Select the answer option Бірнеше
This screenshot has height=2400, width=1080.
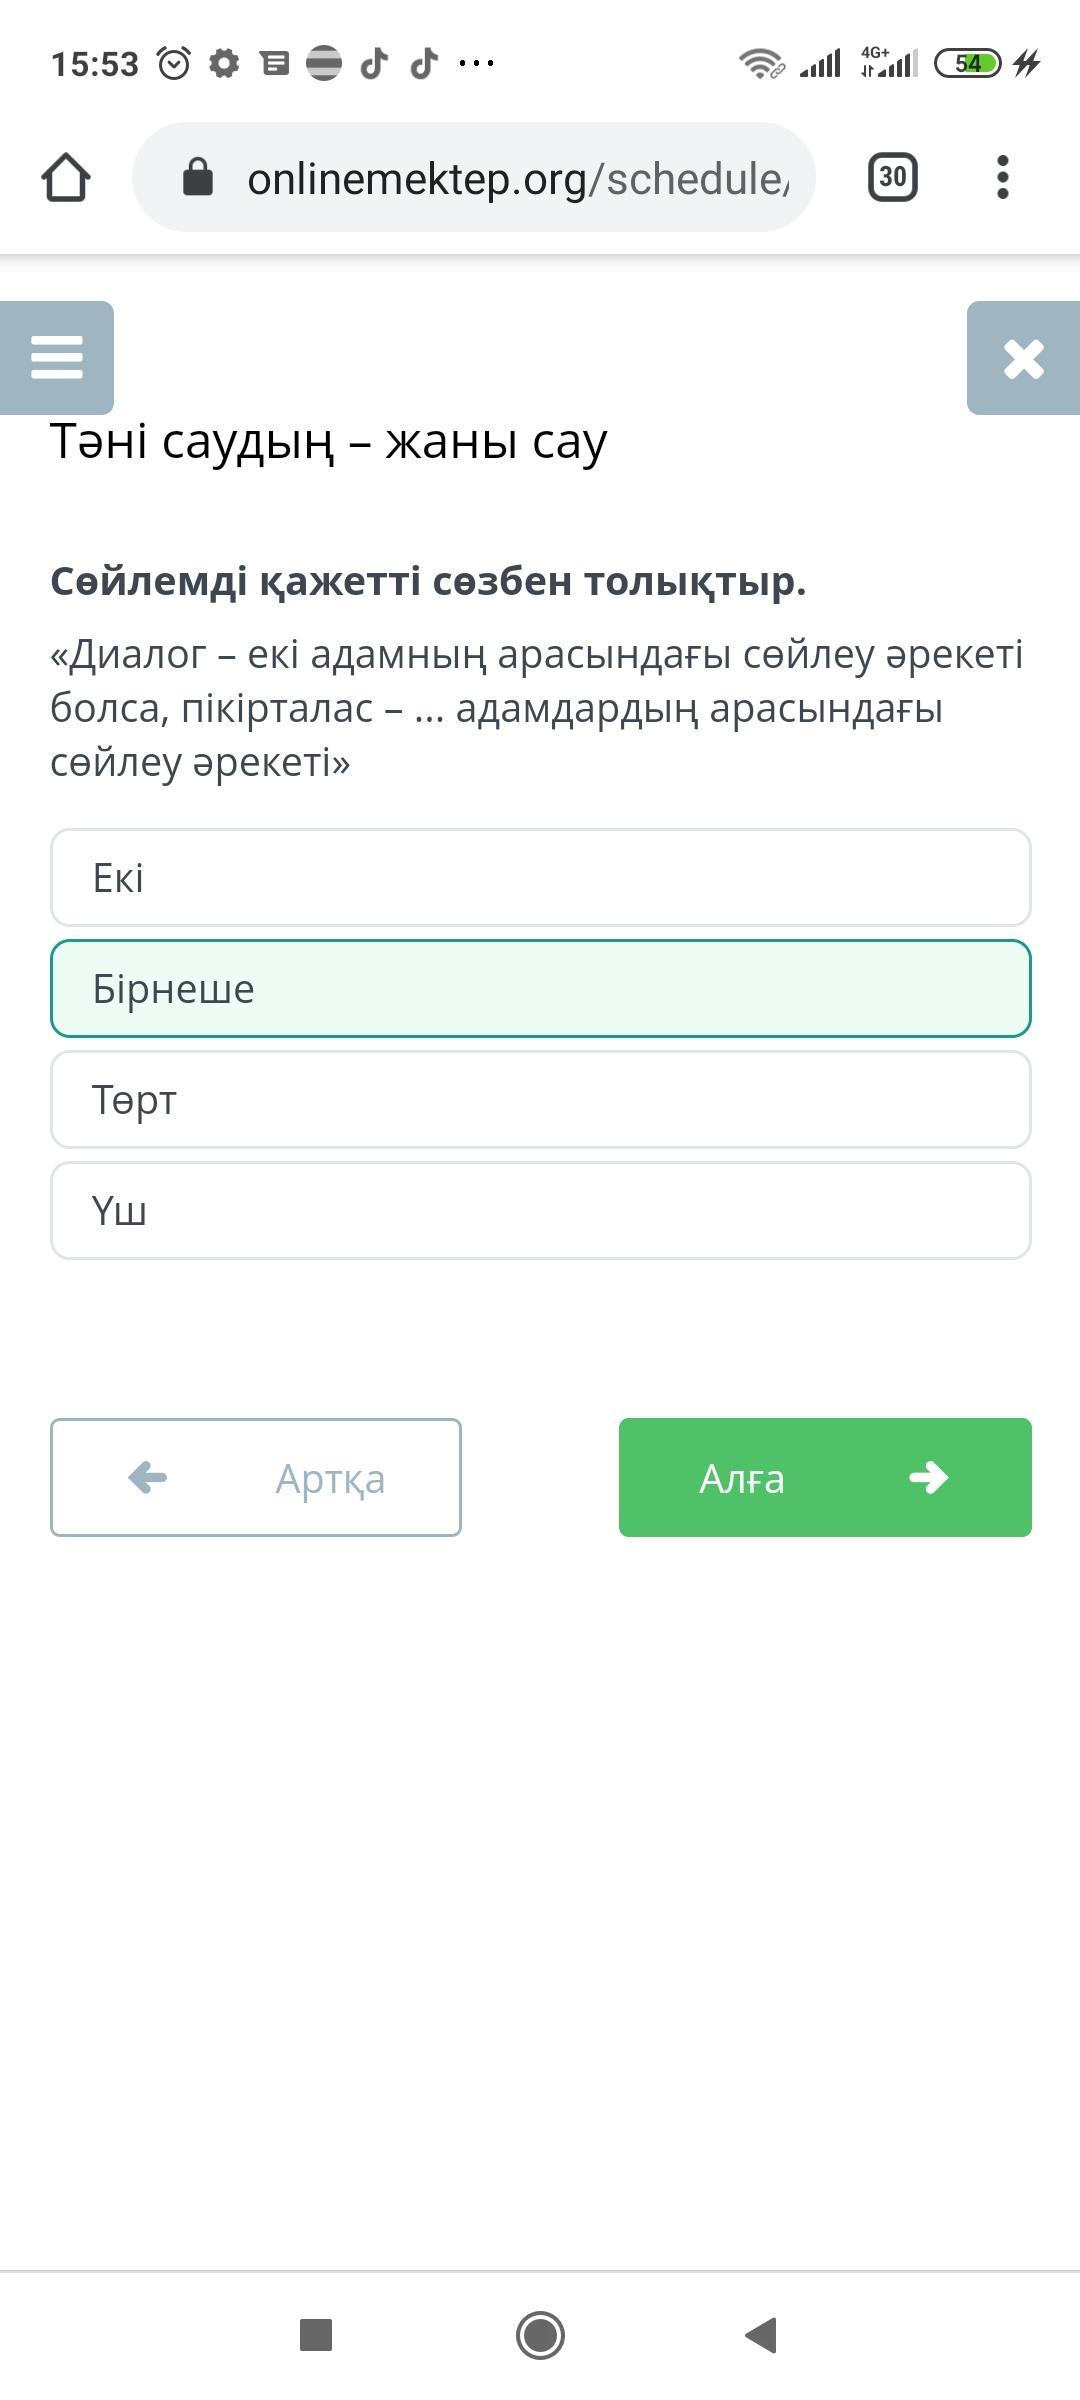point(540,989)
